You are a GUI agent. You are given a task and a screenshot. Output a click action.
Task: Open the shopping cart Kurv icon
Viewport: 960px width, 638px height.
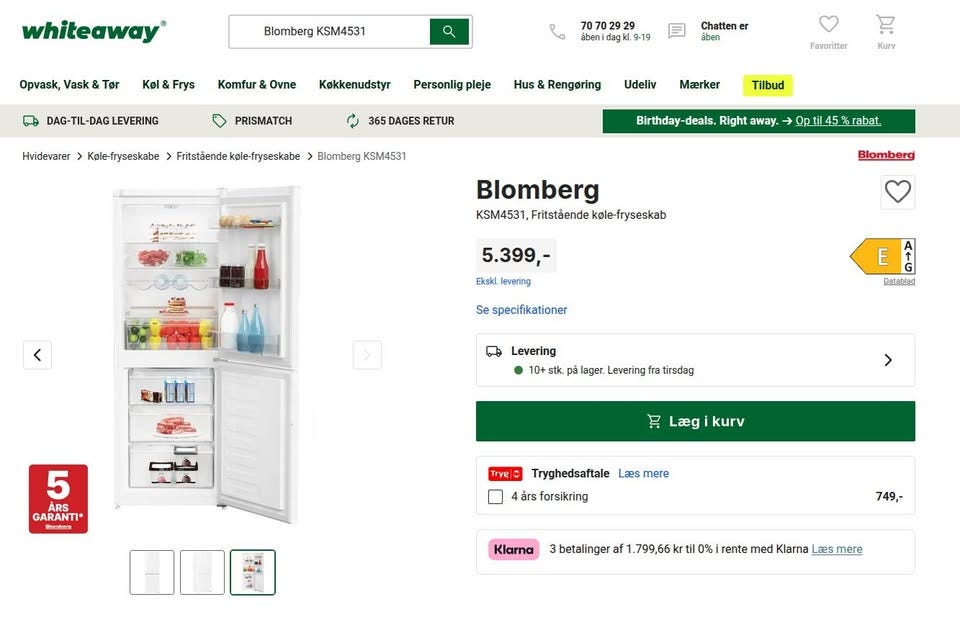click(885, 24)
